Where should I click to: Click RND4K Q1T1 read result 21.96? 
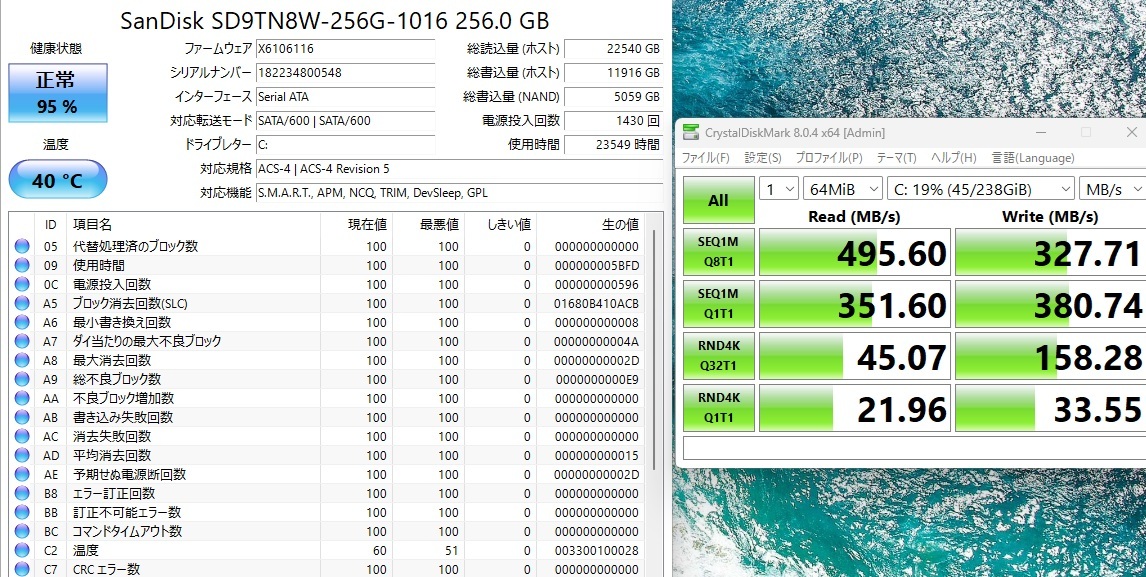[854, 408]
